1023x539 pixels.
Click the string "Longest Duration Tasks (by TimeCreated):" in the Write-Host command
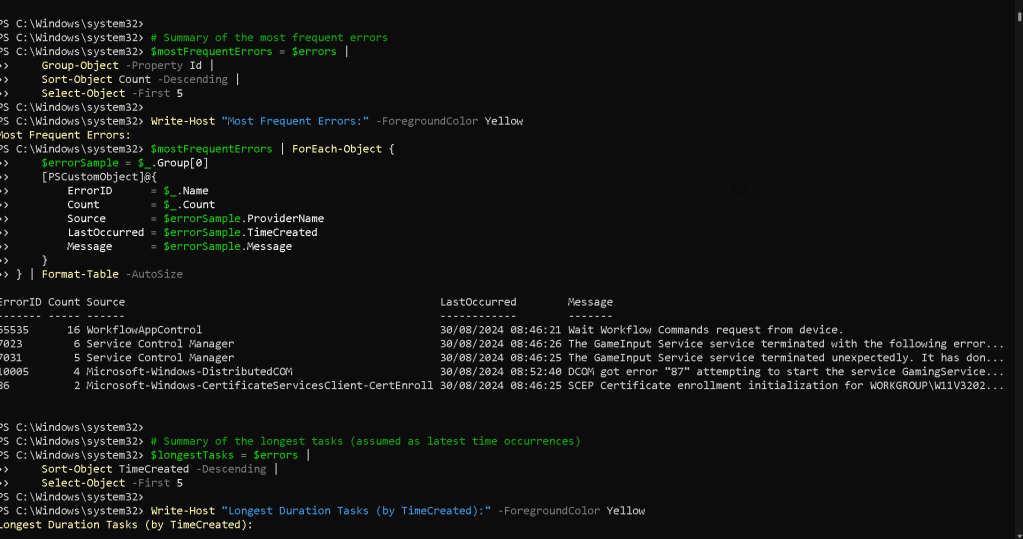356,511
